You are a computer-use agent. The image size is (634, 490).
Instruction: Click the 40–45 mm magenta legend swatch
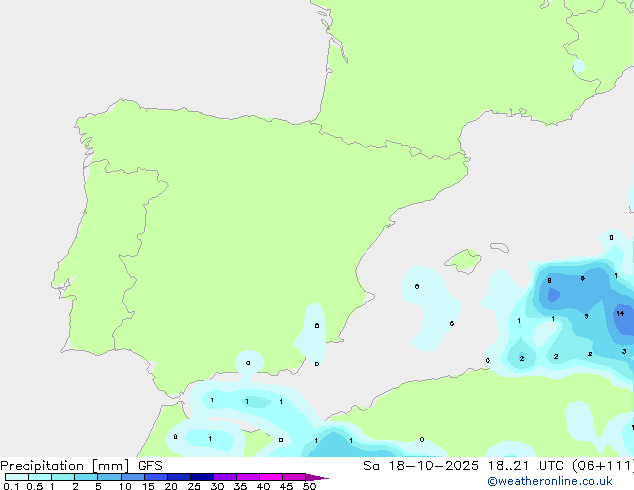(x=271, y=477)
